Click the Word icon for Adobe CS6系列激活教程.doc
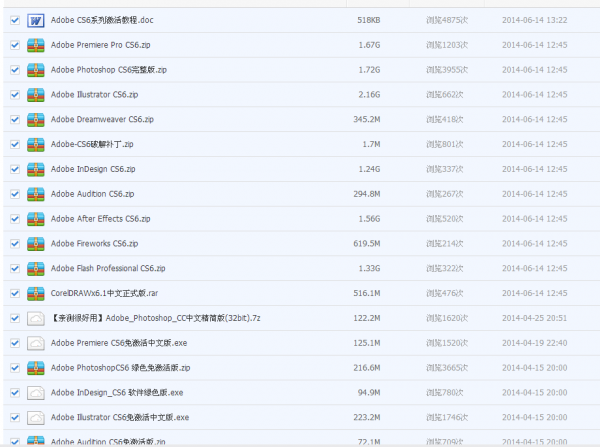The height and width of the screenshot is (447, 600). click(x=36, y=20)
